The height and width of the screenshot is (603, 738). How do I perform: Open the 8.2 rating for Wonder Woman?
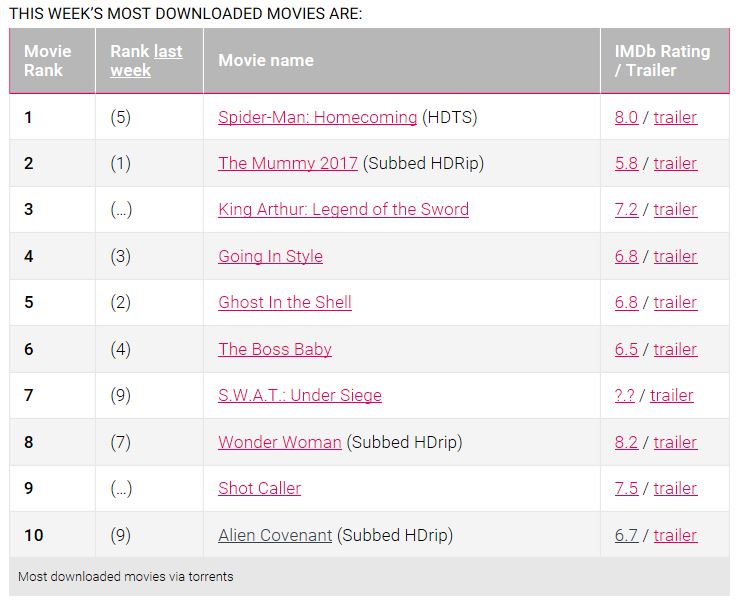point(626,442)
